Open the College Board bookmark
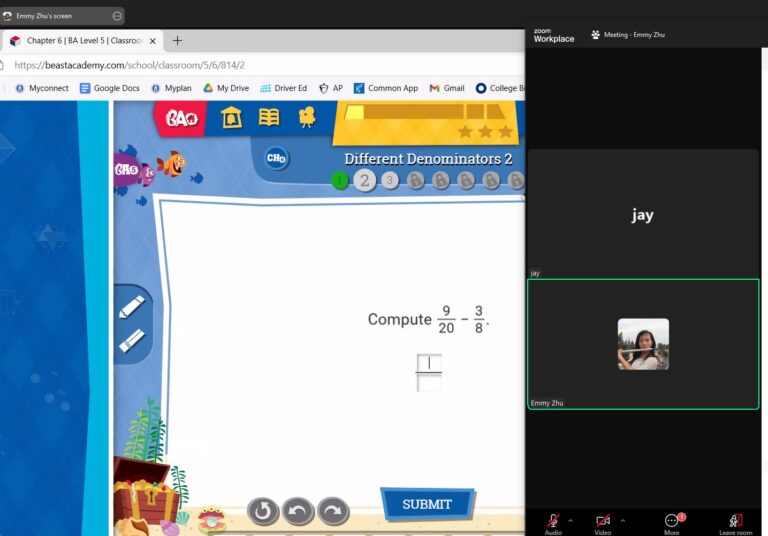This screenshot has width=768, height=536. (500, 88)
